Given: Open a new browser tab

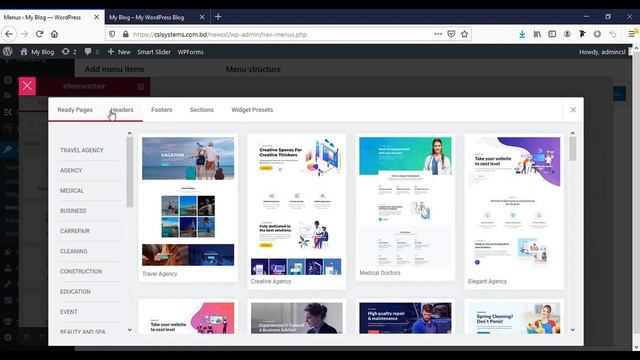Looking at the screenshot, I should point(218,17).
